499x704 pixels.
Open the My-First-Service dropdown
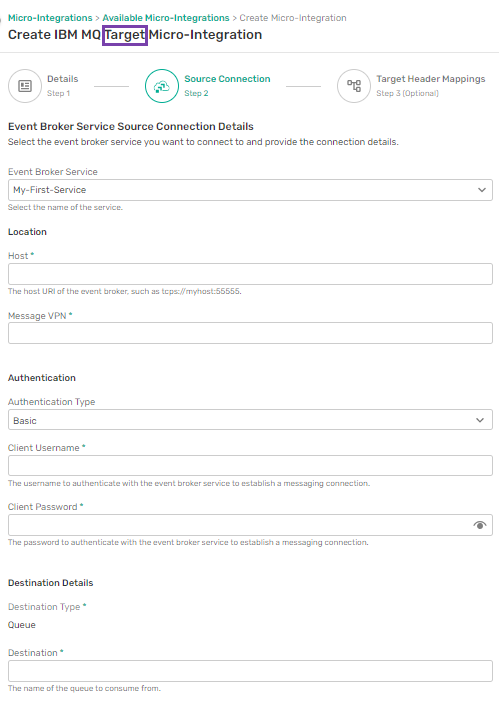point(250,190)
